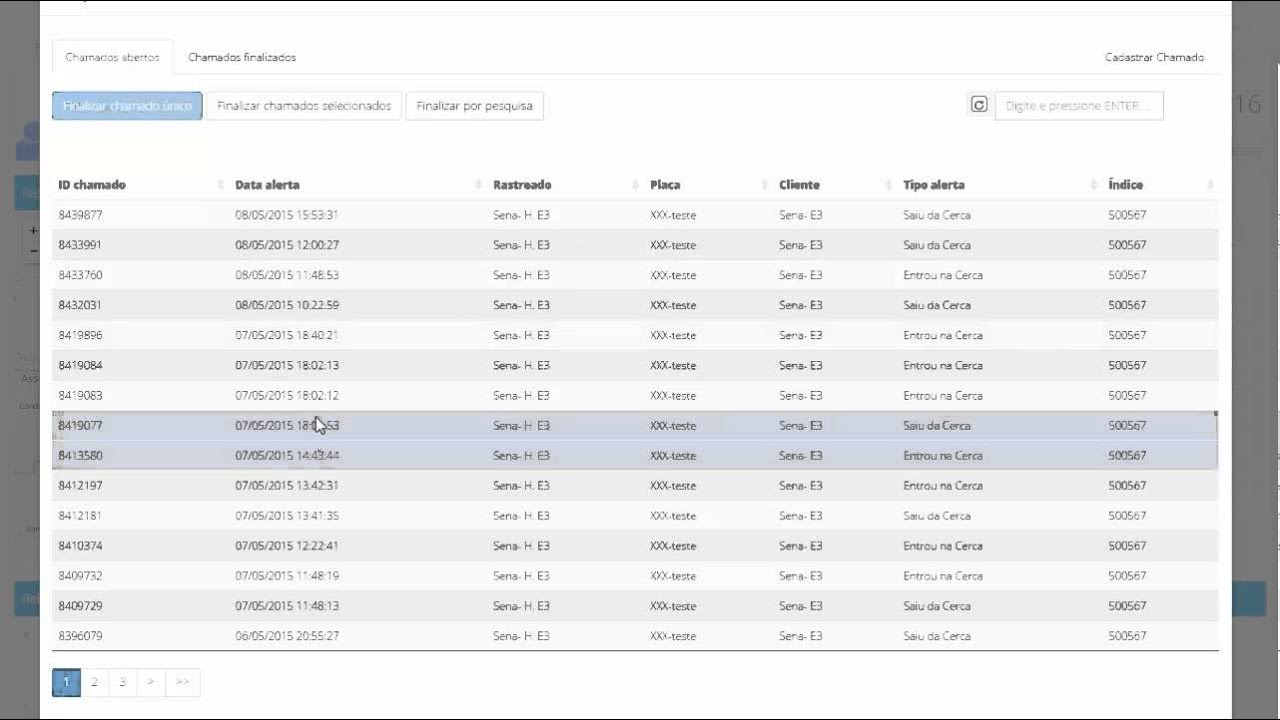
Task: Sort by Placa column arrows
Action: (x=764, y=185)
